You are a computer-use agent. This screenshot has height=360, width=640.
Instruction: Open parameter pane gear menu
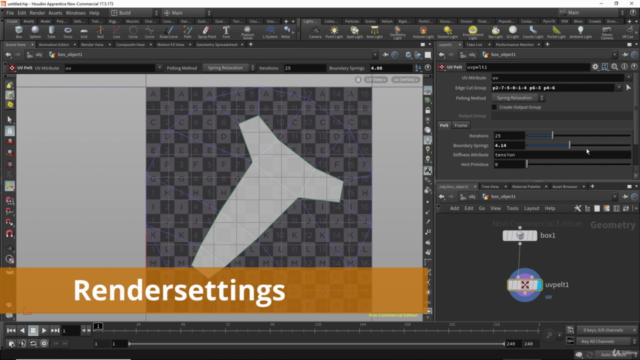pos(595,67)
